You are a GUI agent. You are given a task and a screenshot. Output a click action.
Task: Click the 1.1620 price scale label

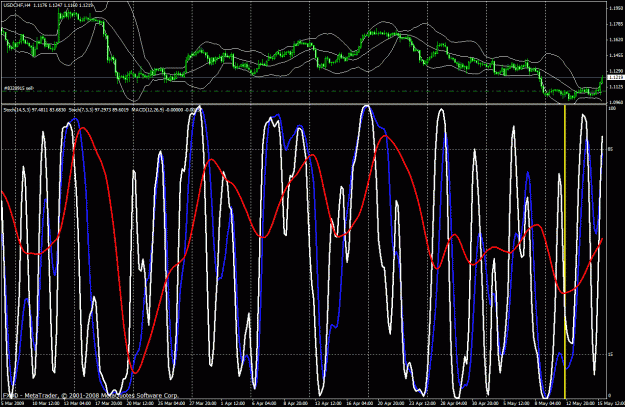tap(616, 40)
